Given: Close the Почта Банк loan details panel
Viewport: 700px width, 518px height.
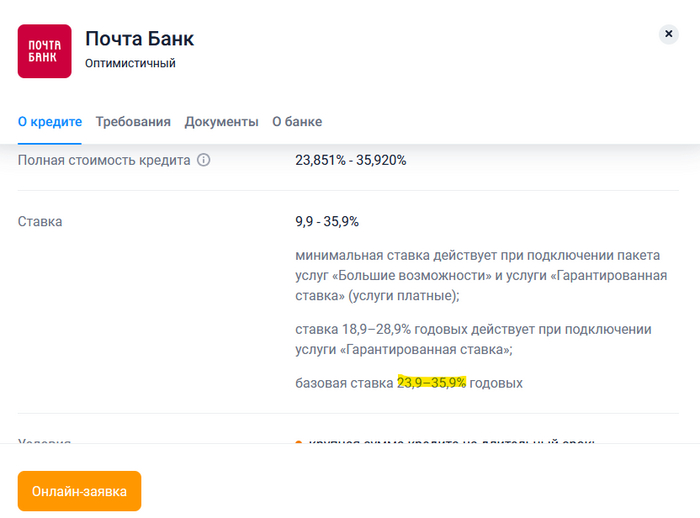Looking at the screenshot, I should [x=669, y=34].
